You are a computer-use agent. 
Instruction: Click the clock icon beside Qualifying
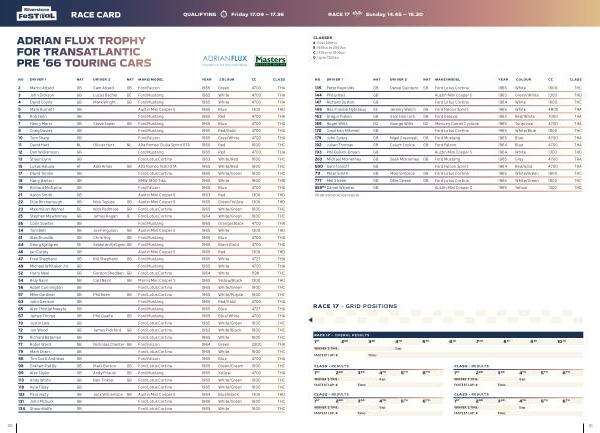pyautogui.click(x=224, y=14)
